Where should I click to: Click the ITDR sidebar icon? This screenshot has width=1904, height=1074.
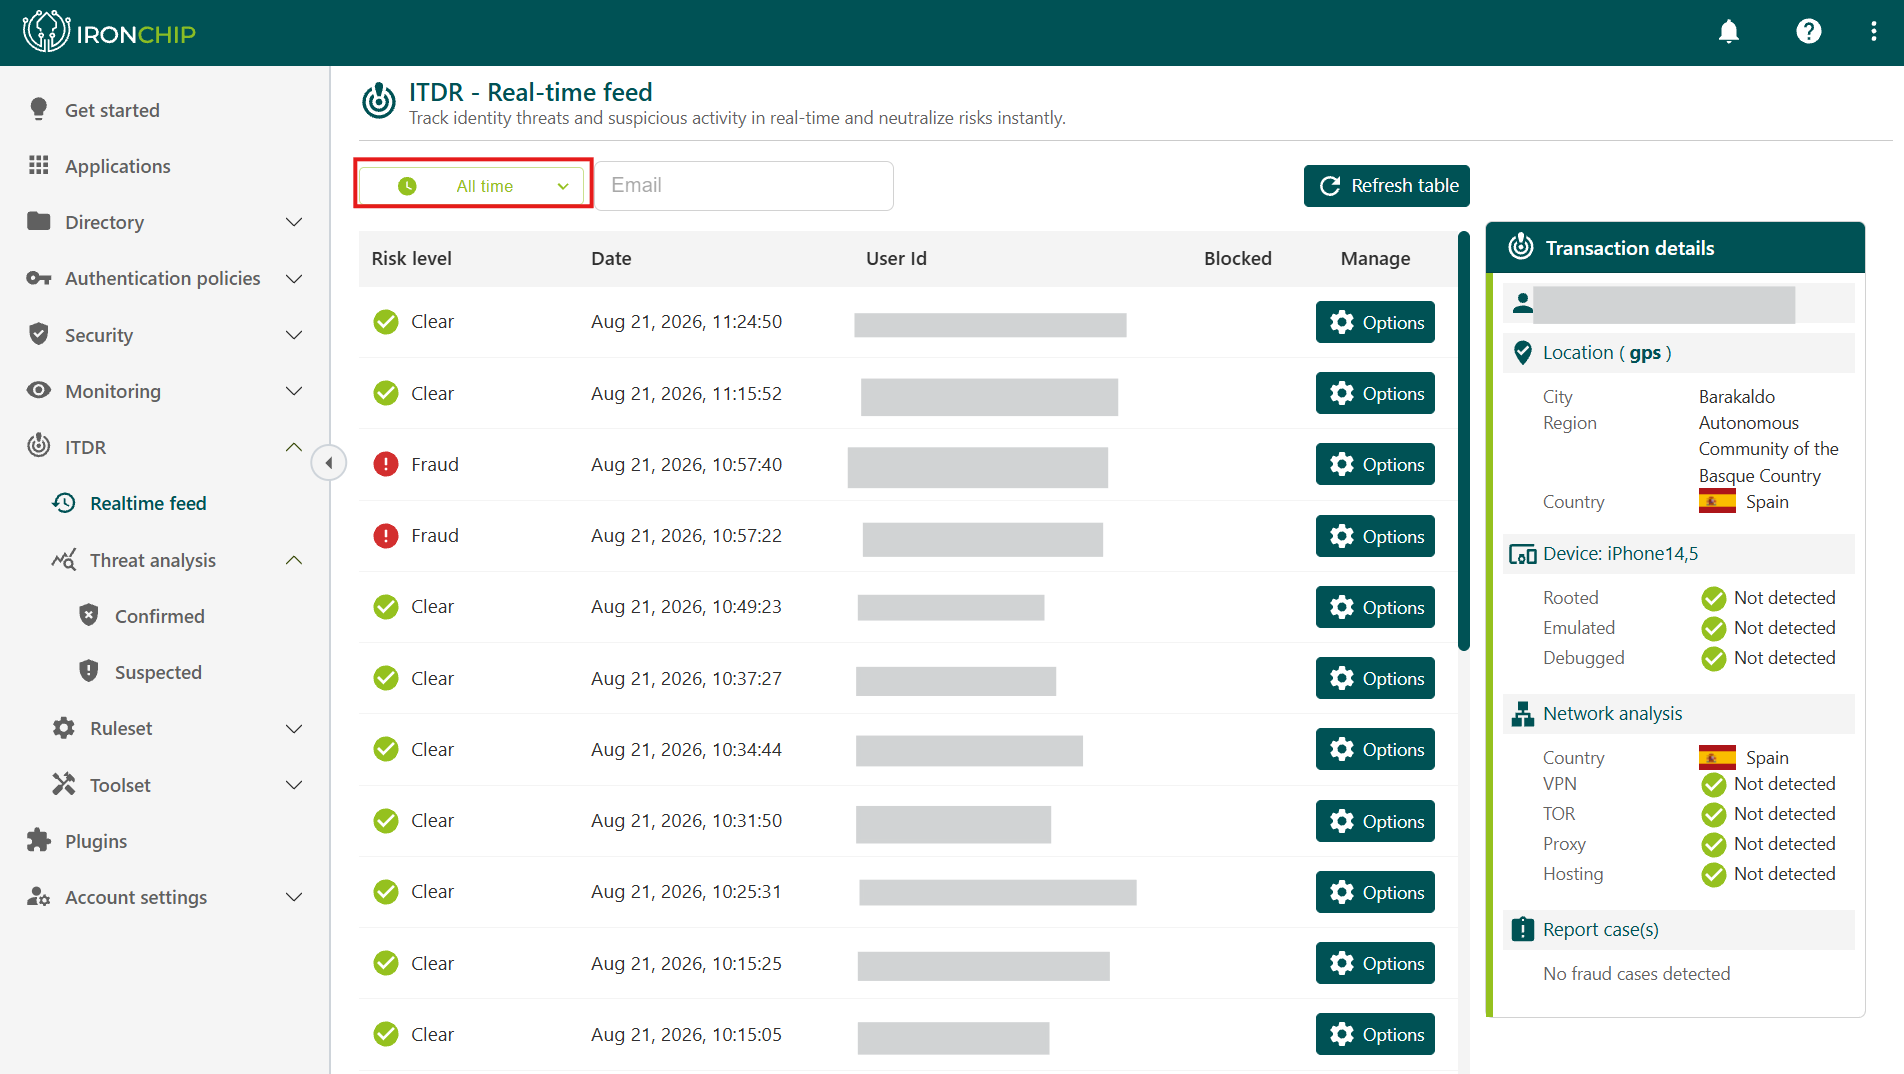[39, 446]
